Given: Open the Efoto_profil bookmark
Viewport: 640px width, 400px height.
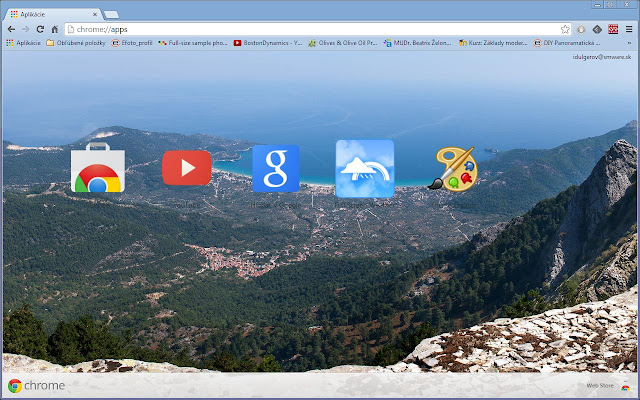Looking at the screenshot, I should point(132,43).
